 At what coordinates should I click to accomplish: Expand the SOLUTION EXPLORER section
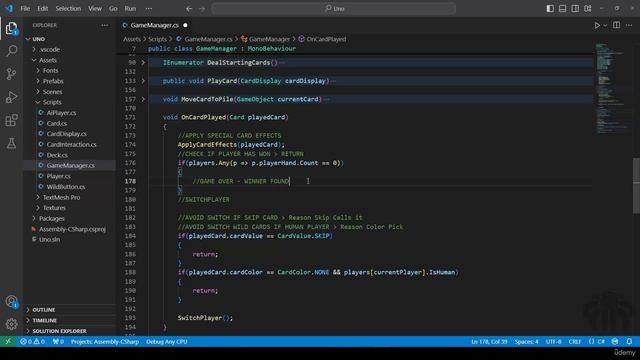pyautogui.click(x=59, y=331)
